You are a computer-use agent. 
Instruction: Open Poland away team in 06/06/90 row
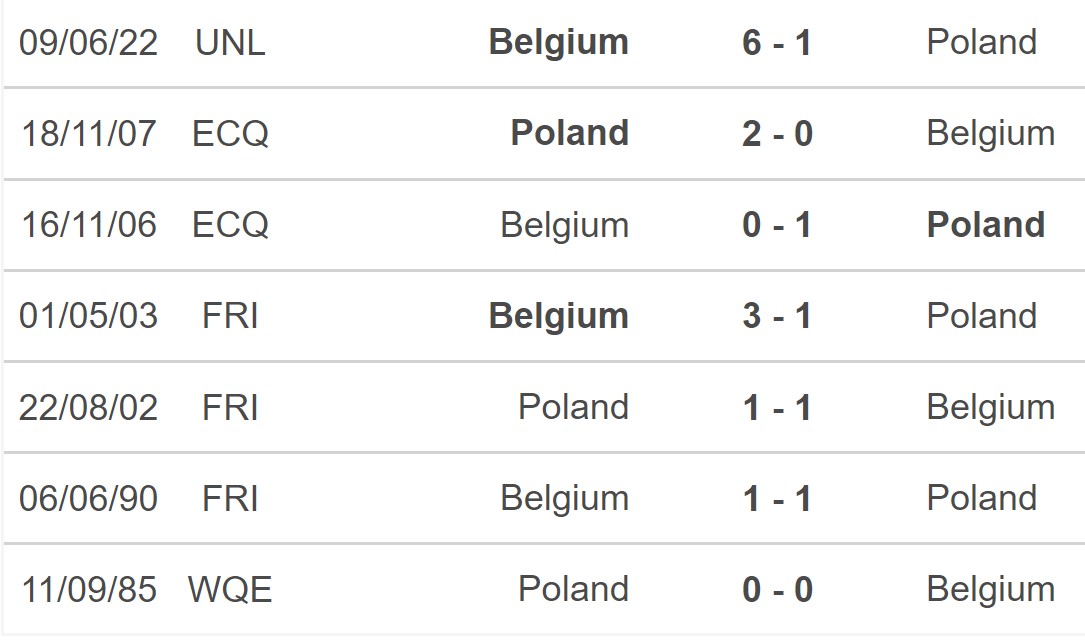click(x=981, y=498)
